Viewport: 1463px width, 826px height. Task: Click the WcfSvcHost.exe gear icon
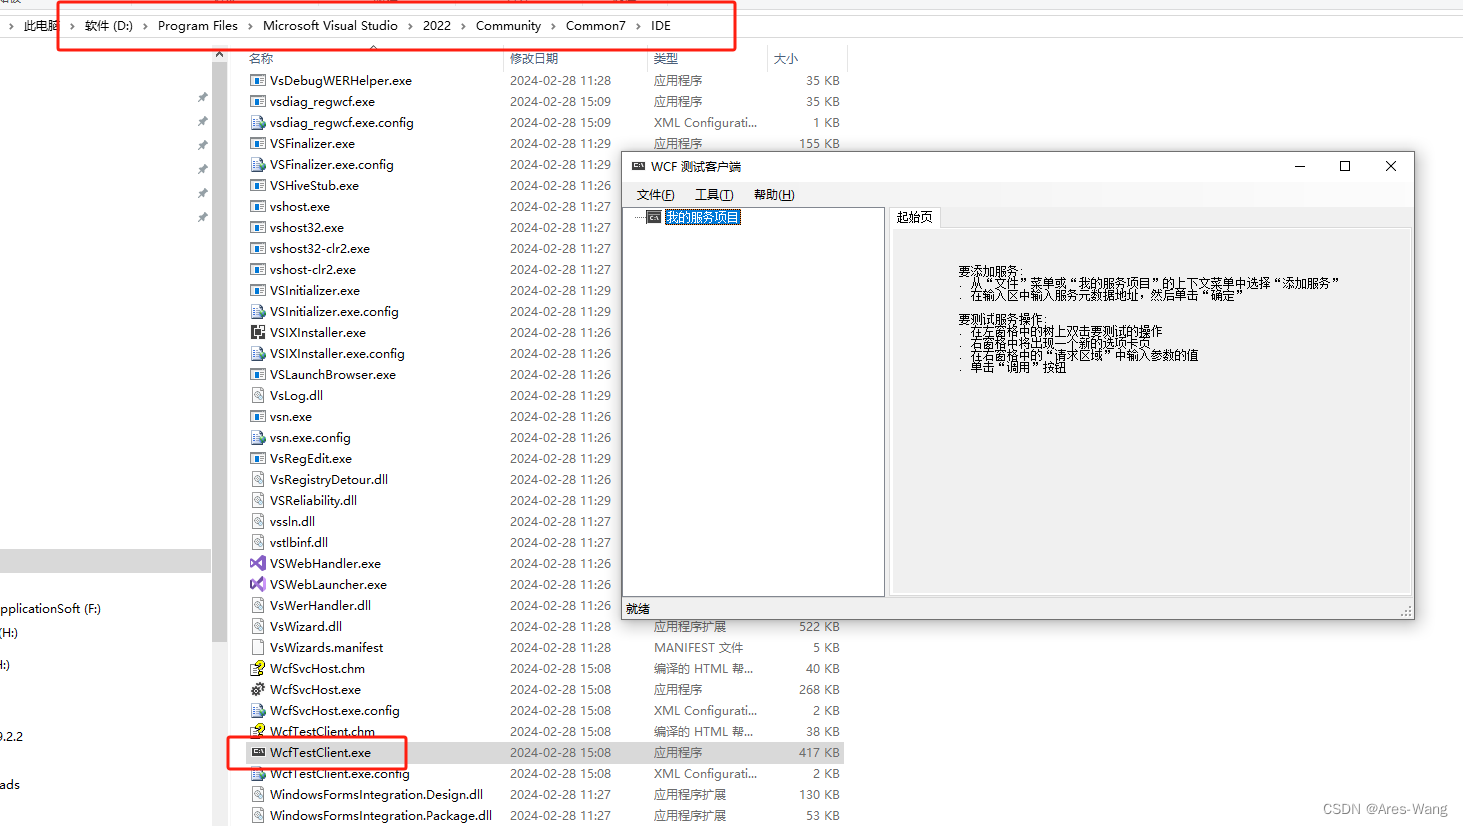coord(258,689)
